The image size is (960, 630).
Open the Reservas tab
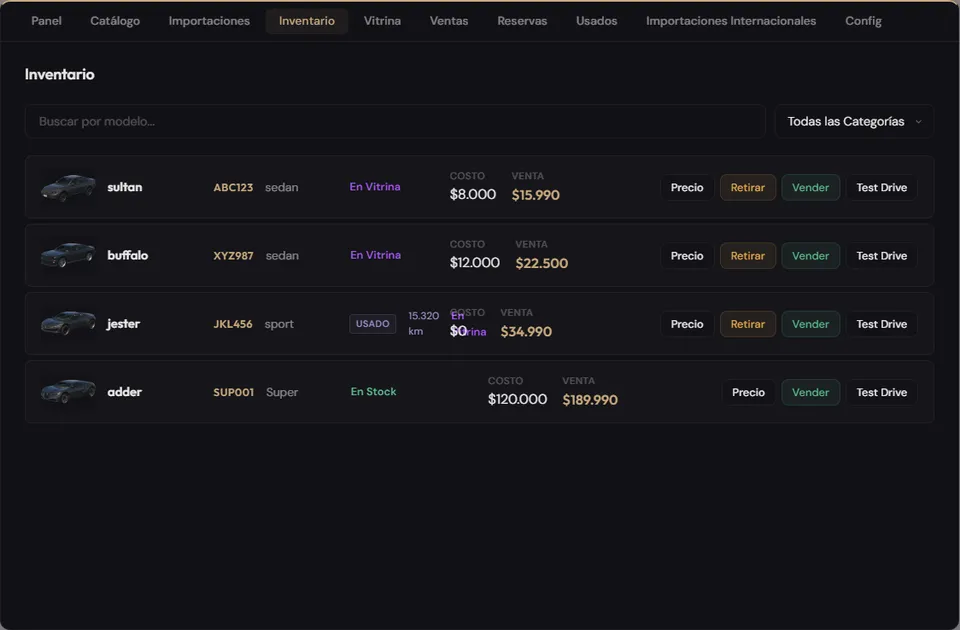tap(522, 21)
